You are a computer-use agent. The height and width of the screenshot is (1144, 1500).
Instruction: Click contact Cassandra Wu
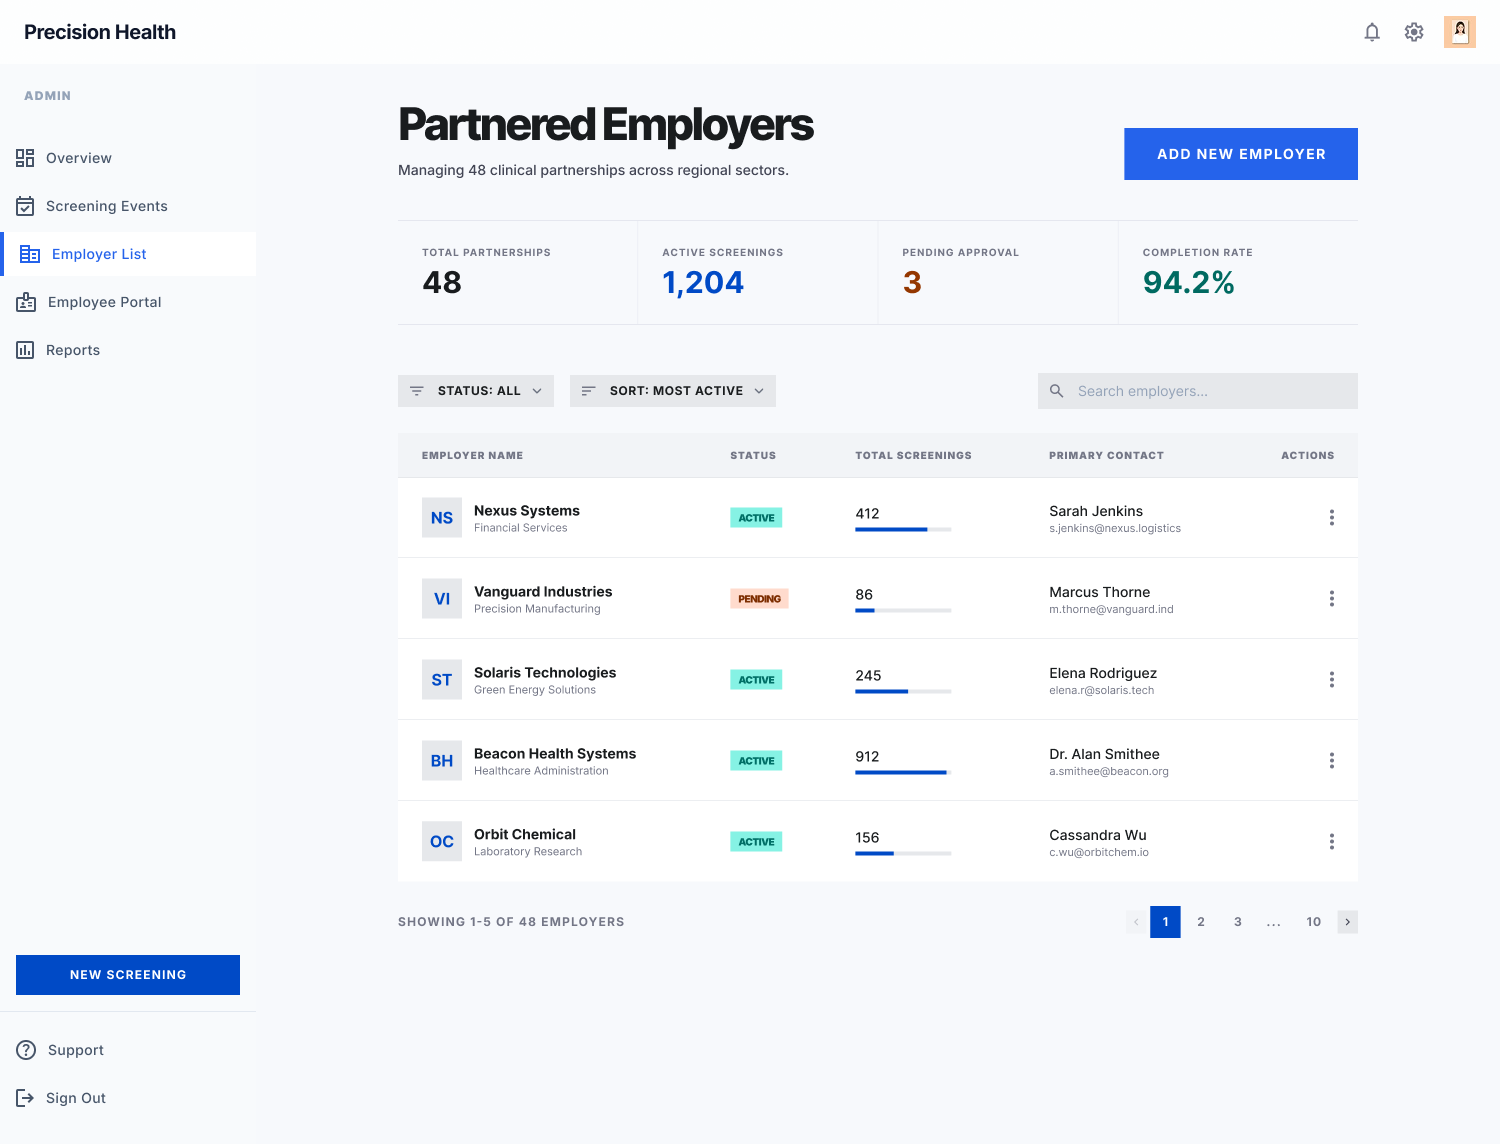1098,835
